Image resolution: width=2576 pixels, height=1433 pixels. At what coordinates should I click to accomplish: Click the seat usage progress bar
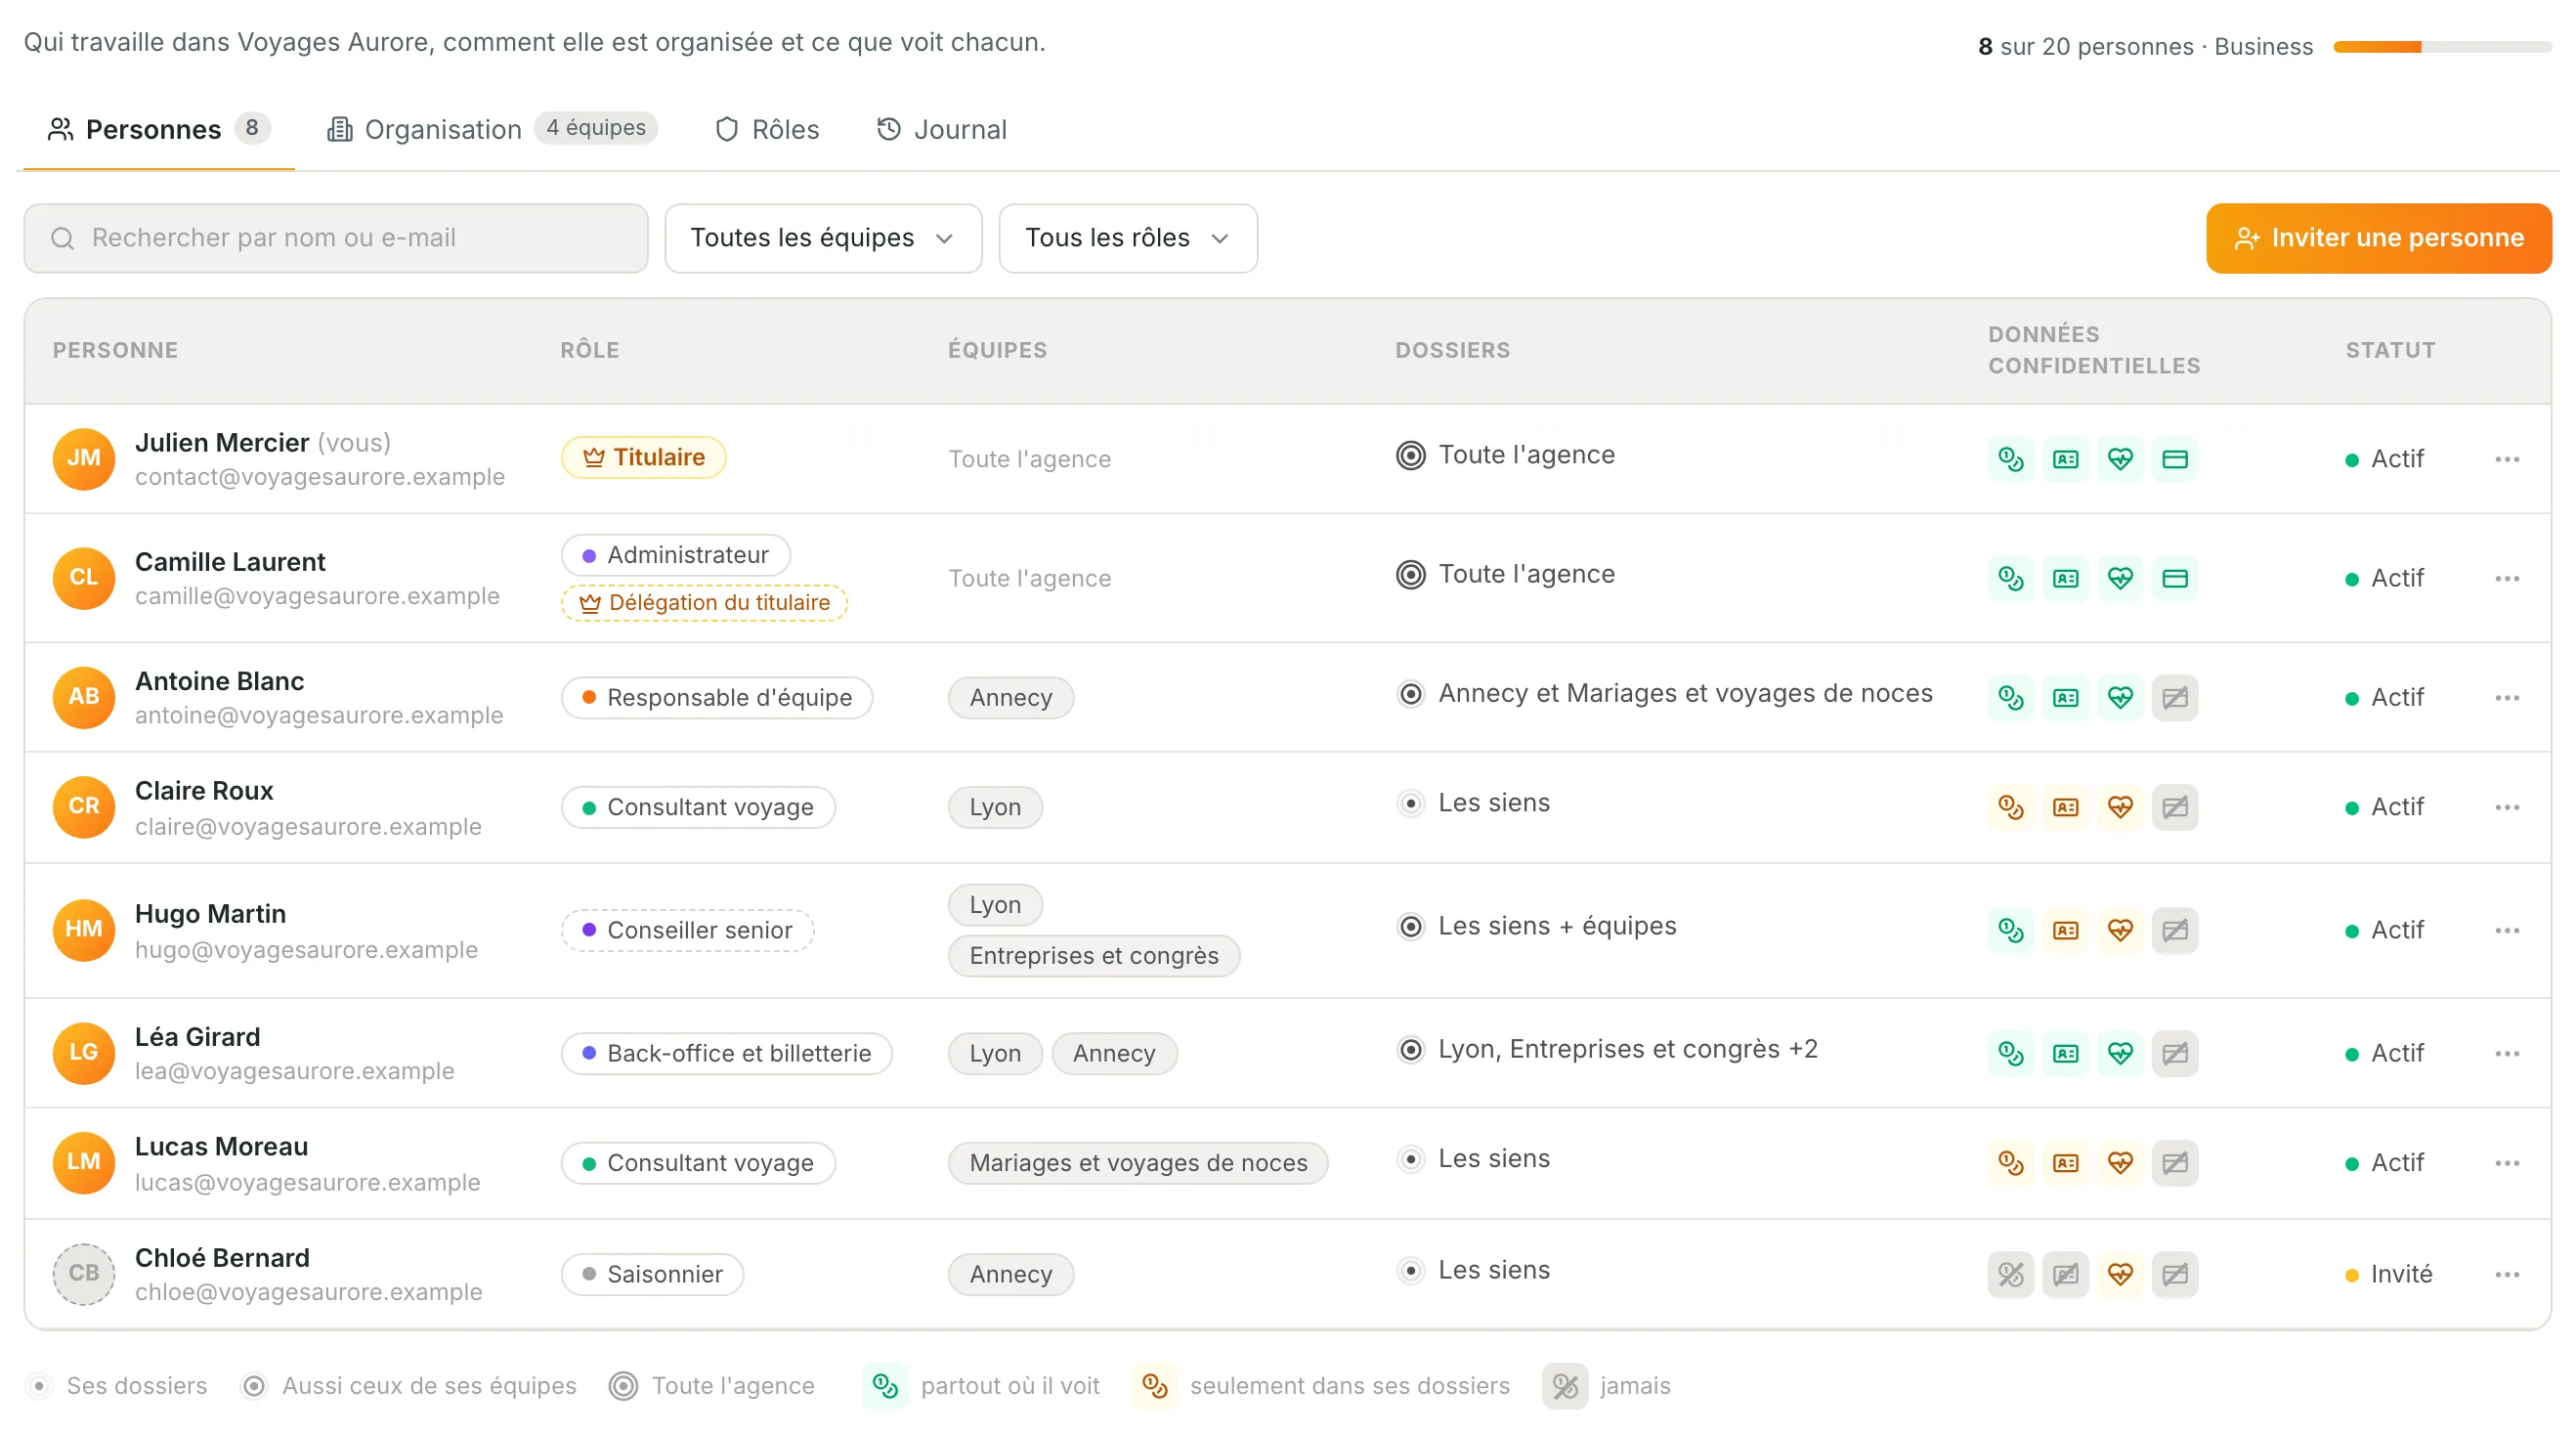(2441, 46)
